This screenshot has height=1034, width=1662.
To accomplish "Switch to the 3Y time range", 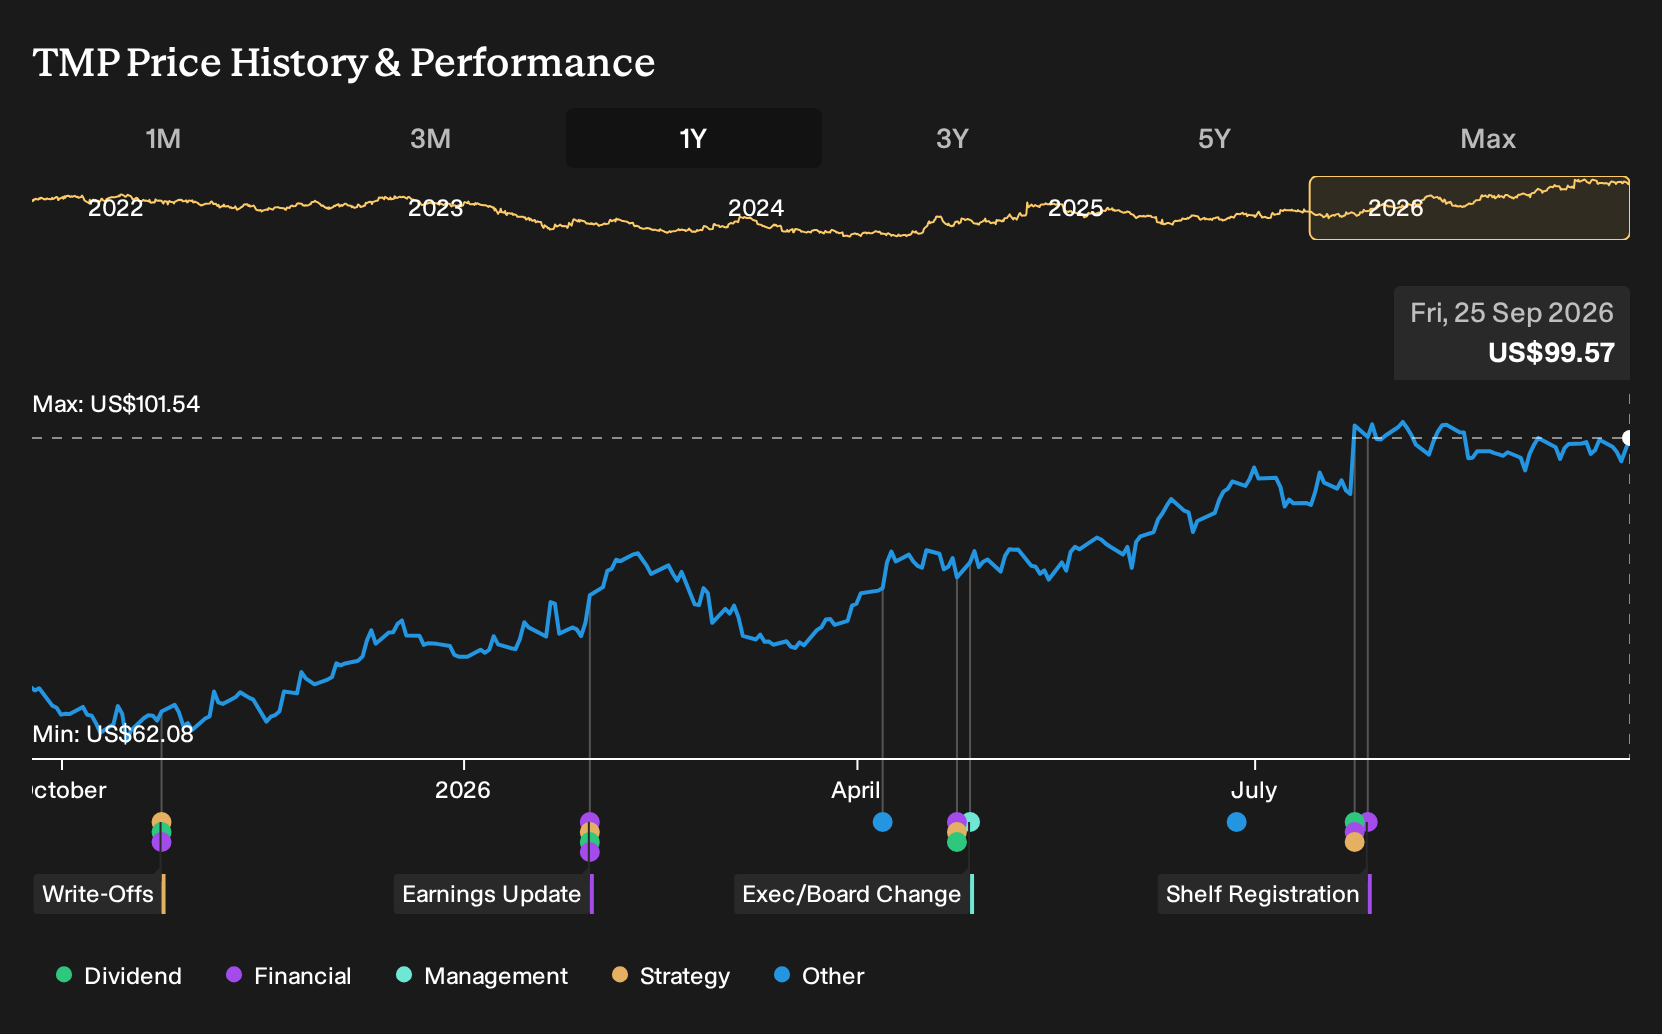I will [952, 139].
